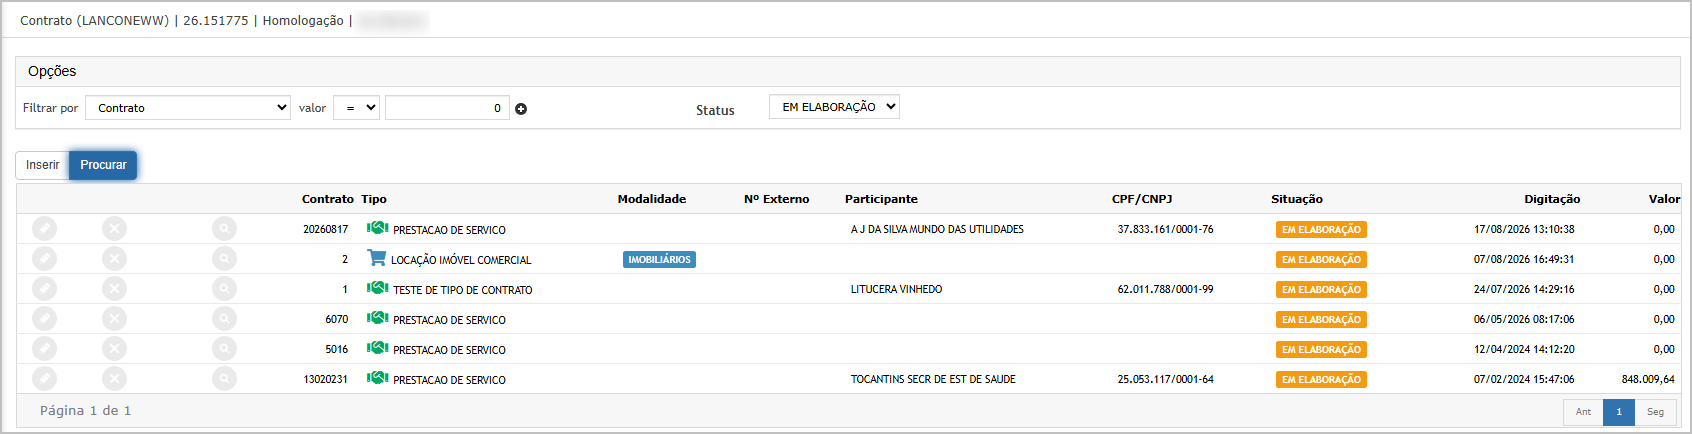
Task: Click magnifier on TESTE DE TIPO DE CONTRATO row
Action: (x=224, y=289)
